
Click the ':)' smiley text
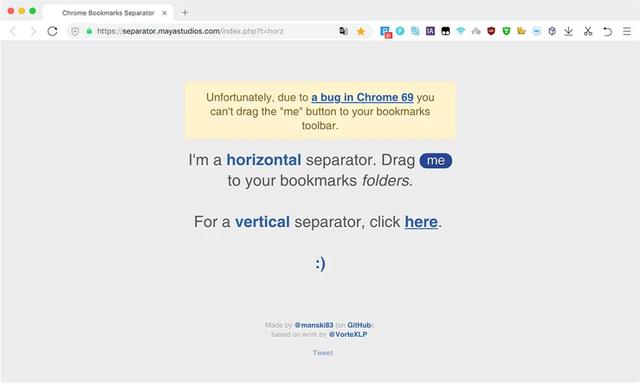pyautogui.click(x=320, y=263)
